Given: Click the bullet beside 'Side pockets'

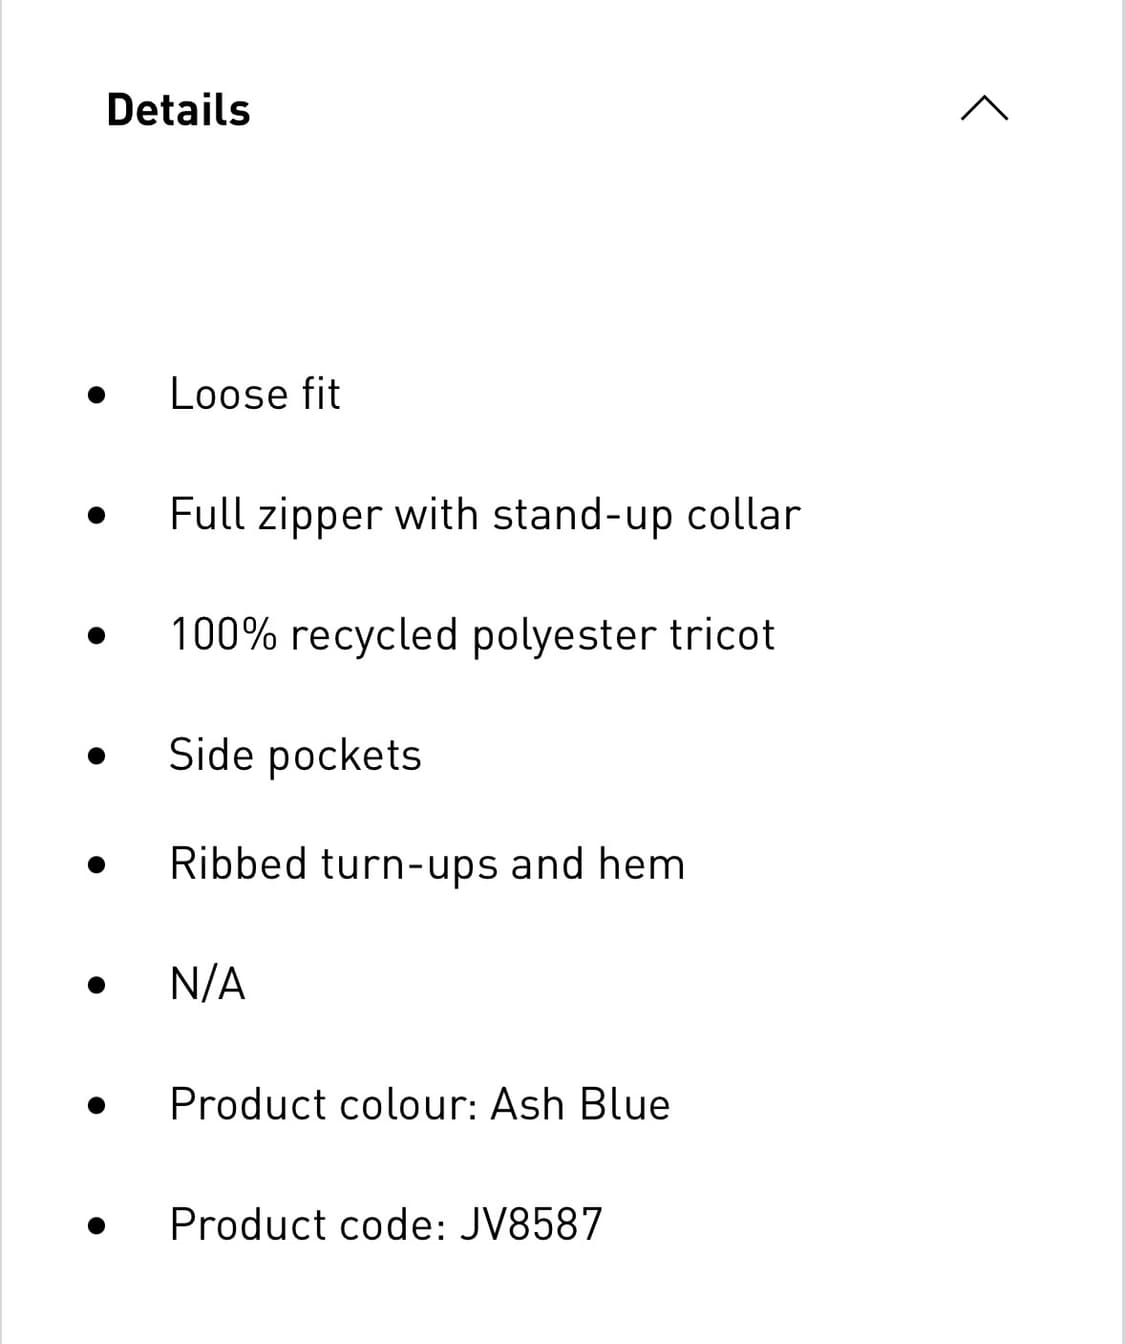Looking at the screenshot, I should pyautogui.click(x=96, y=756).
